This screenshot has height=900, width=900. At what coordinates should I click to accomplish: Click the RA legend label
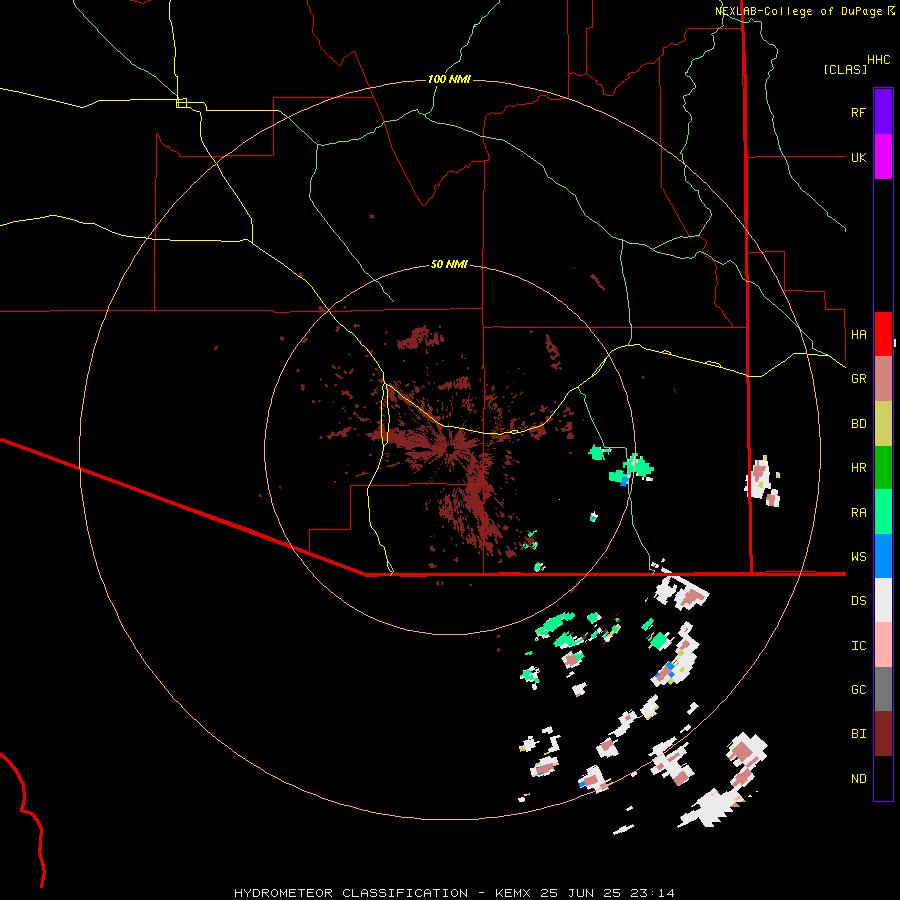pyautogui.click(x=858, y=513)
